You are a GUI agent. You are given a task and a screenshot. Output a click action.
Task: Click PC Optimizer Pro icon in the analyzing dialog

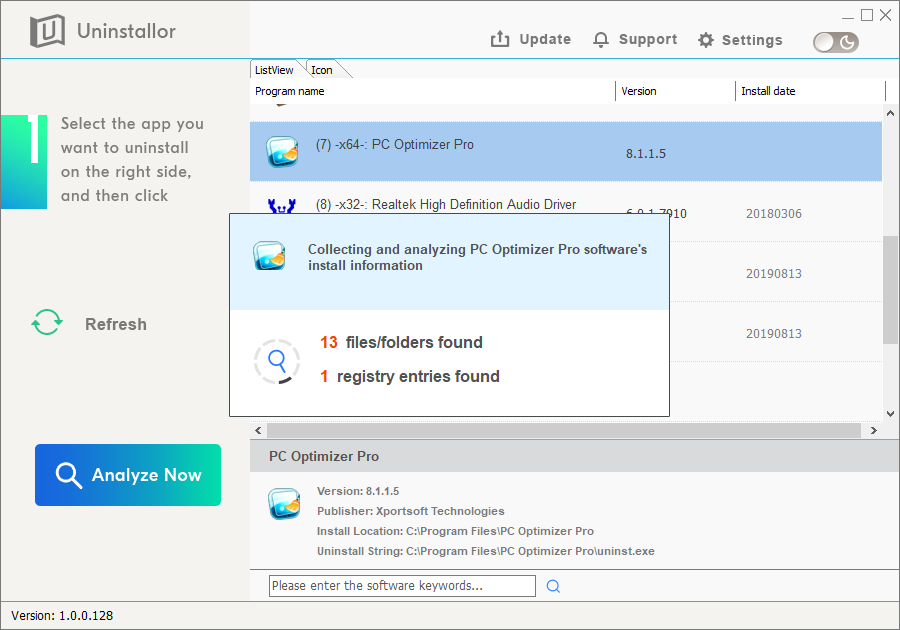[x=269, y=256]
